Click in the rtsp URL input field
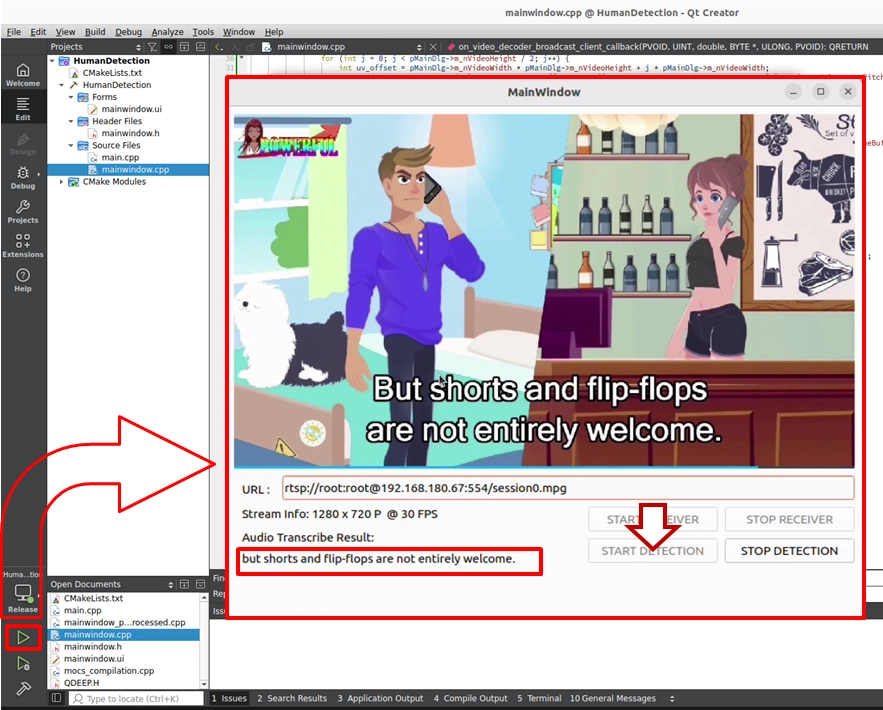This screenshot has height=710, width=883. point(568,488)
